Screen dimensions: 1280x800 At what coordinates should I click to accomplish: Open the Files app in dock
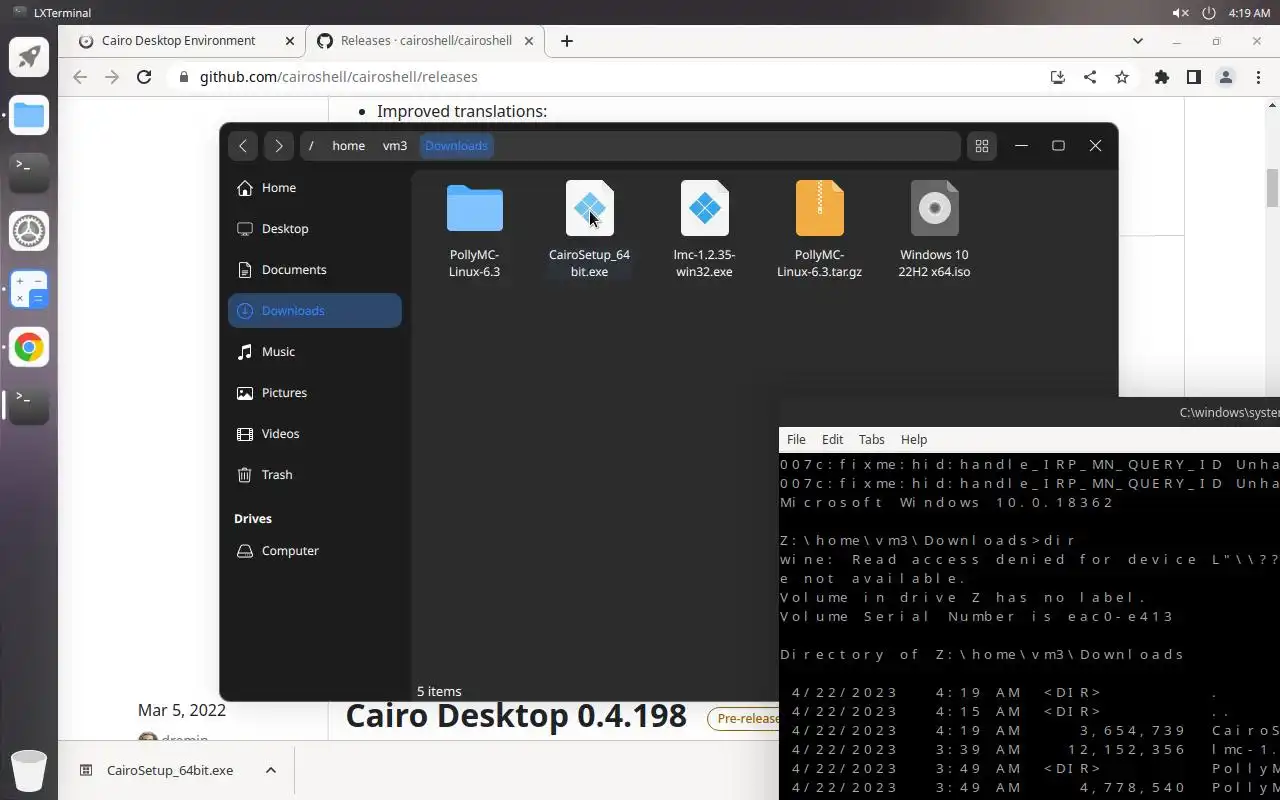[x=29, y=116]
